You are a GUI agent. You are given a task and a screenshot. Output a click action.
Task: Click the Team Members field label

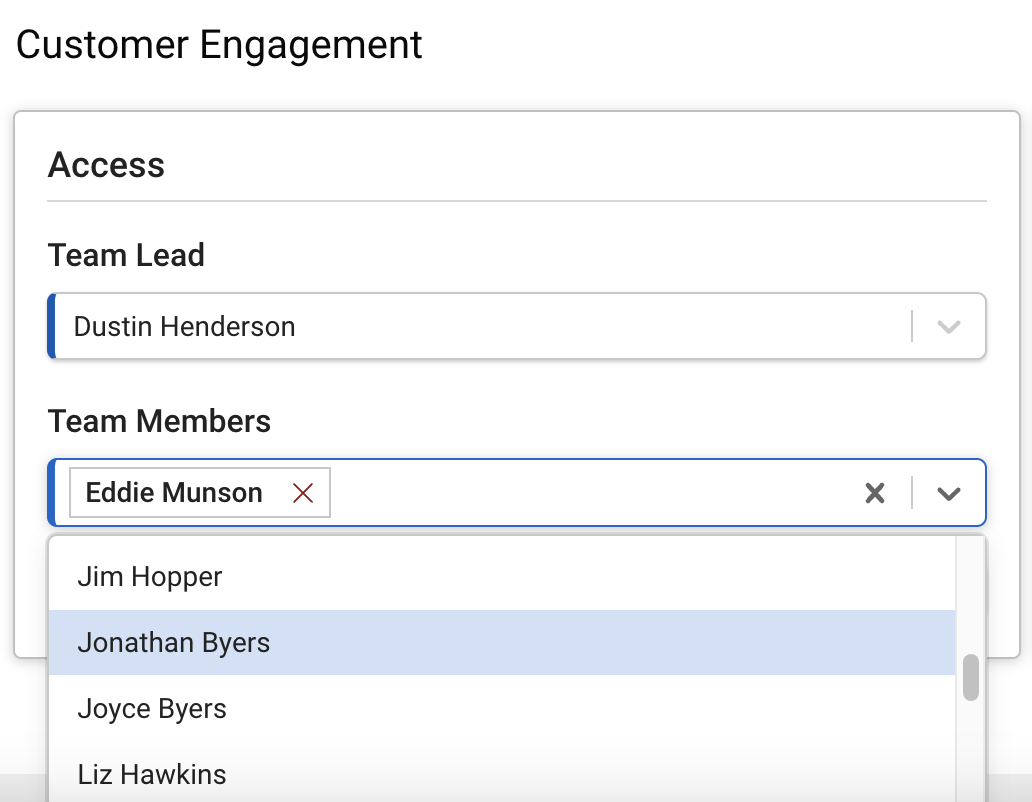159,421
